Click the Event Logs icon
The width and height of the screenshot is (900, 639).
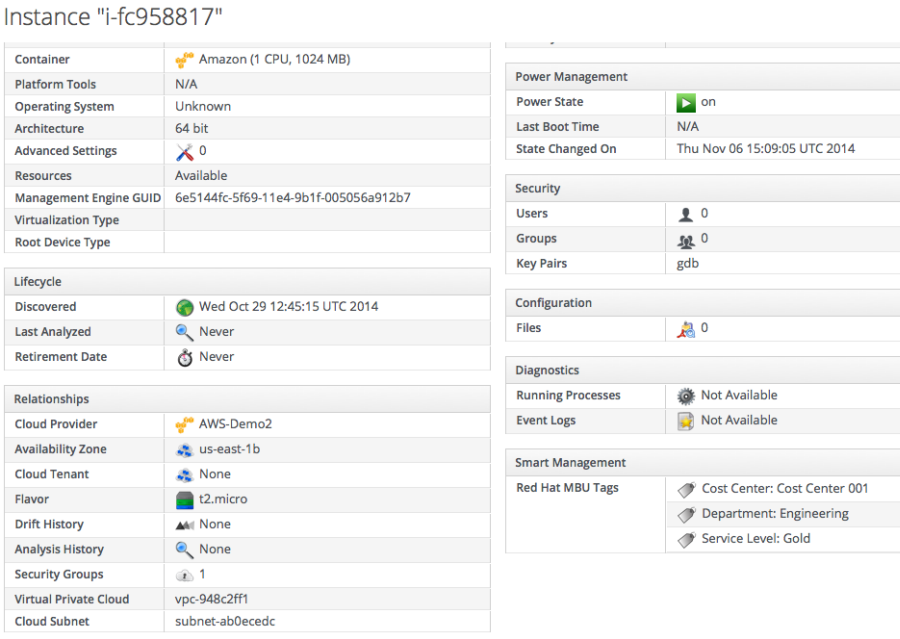[x=686, y=421]
